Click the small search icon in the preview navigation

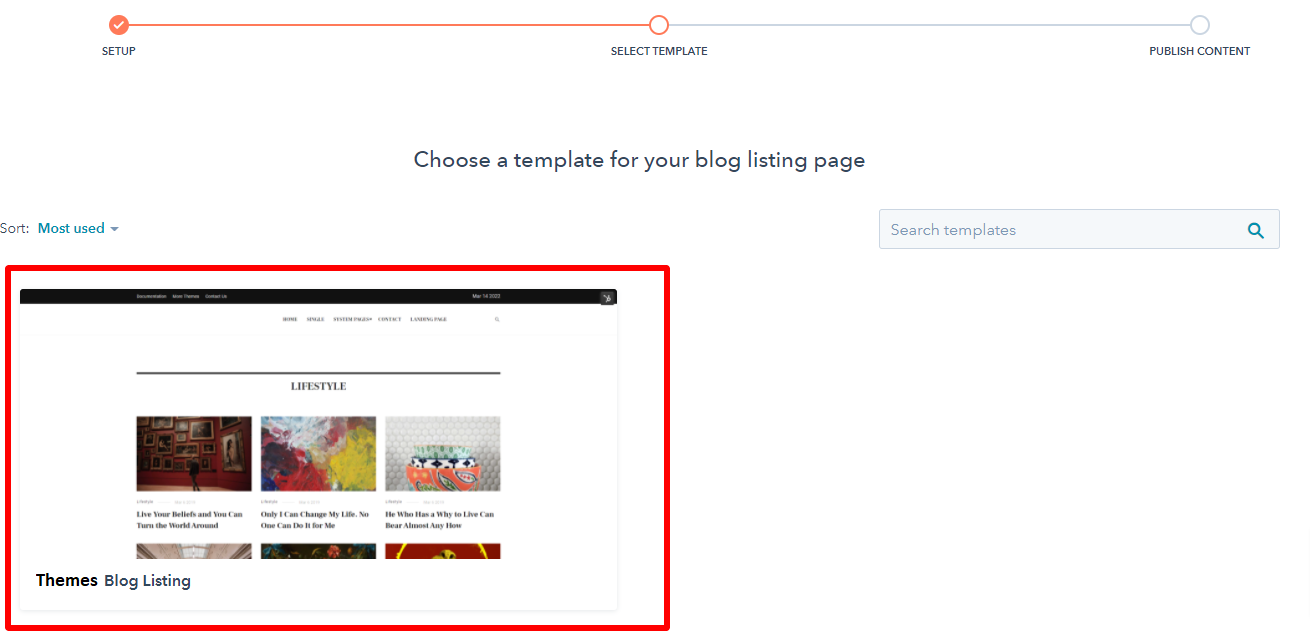coord(497,319)
